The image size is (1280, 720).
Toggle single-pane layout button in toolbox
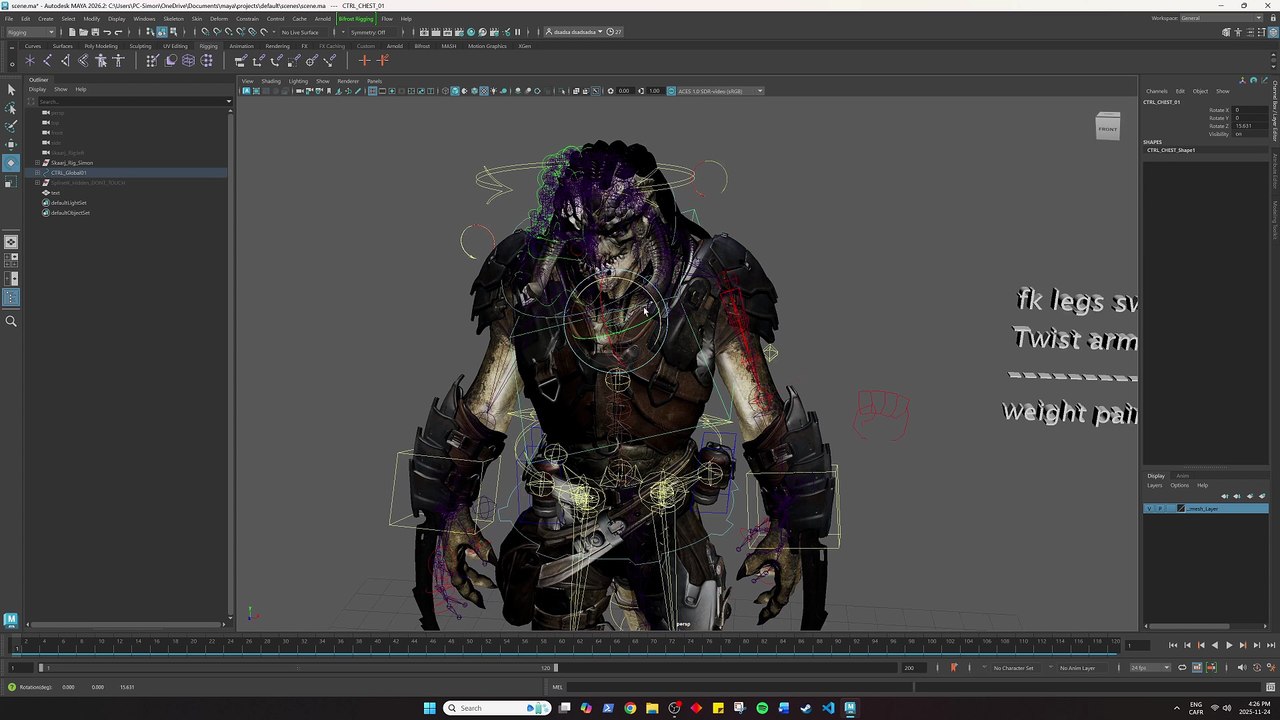click(11, 242)
